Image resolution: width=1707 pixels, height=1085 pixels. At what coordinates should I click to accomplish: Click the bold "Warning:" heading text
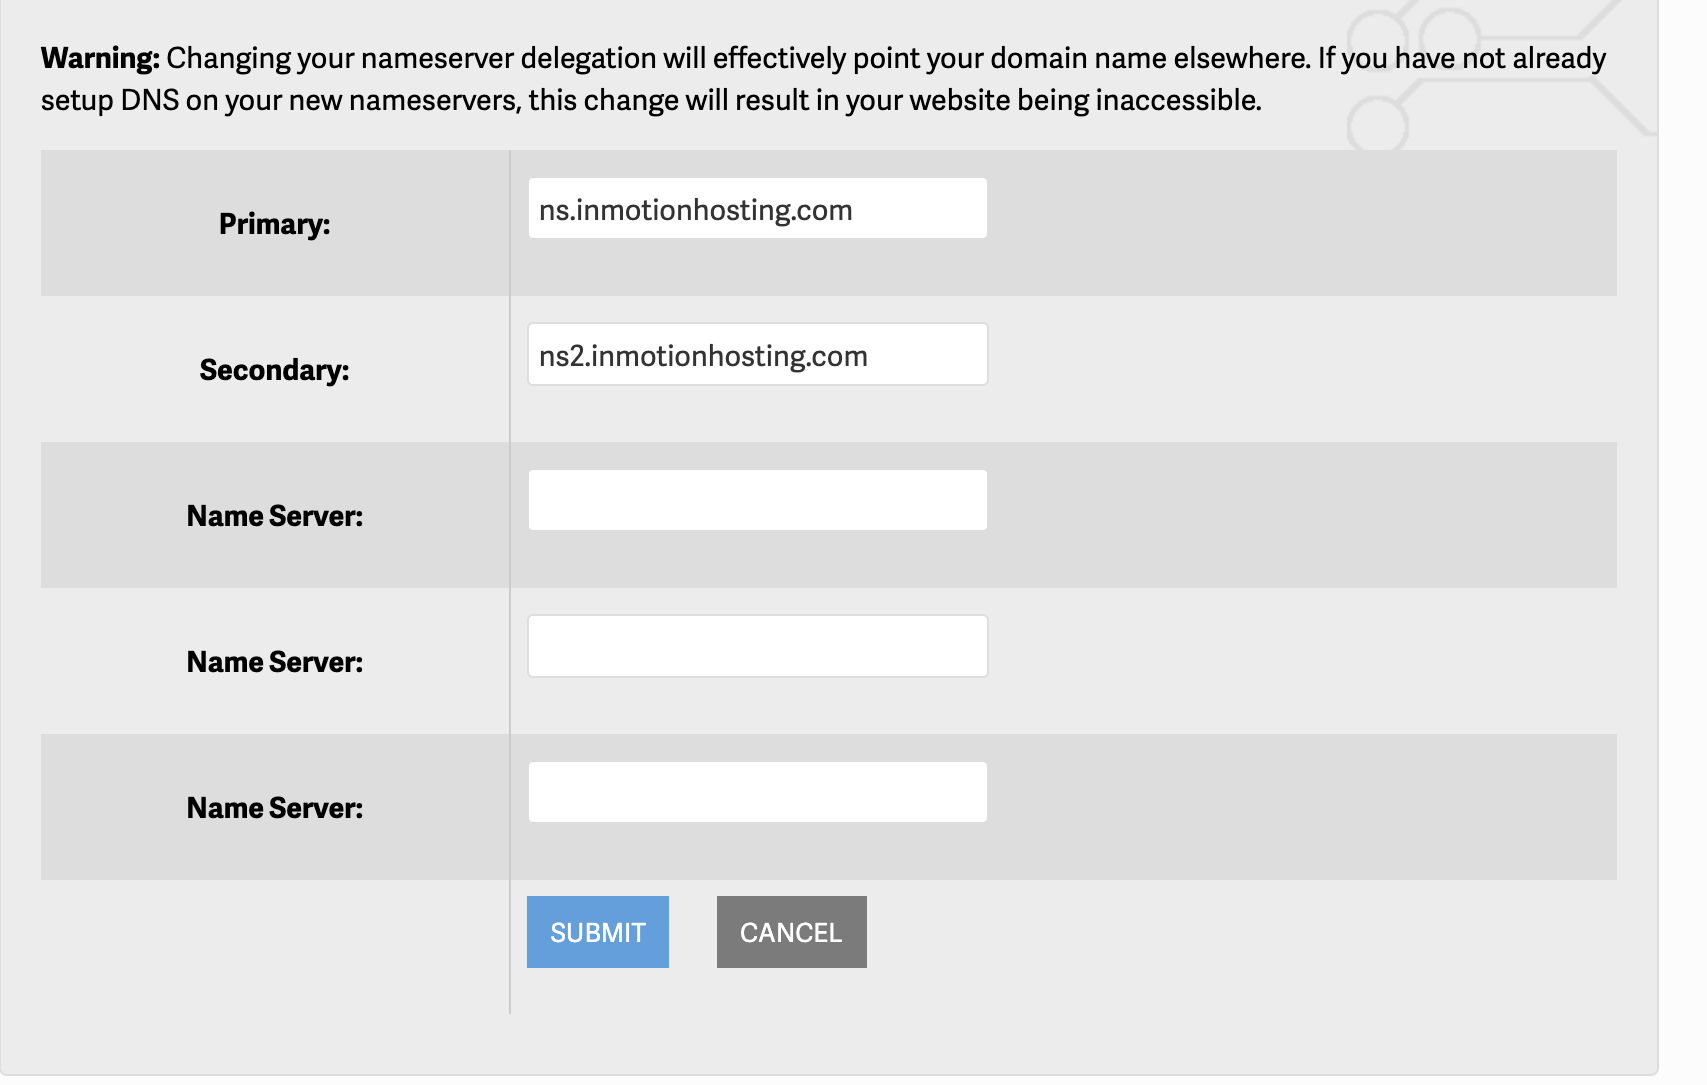pos(100,58)
